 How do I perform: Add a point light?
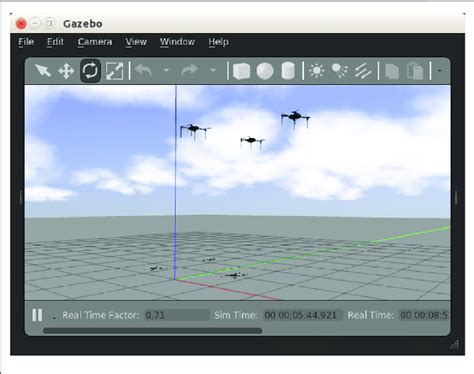click(316, 71)
